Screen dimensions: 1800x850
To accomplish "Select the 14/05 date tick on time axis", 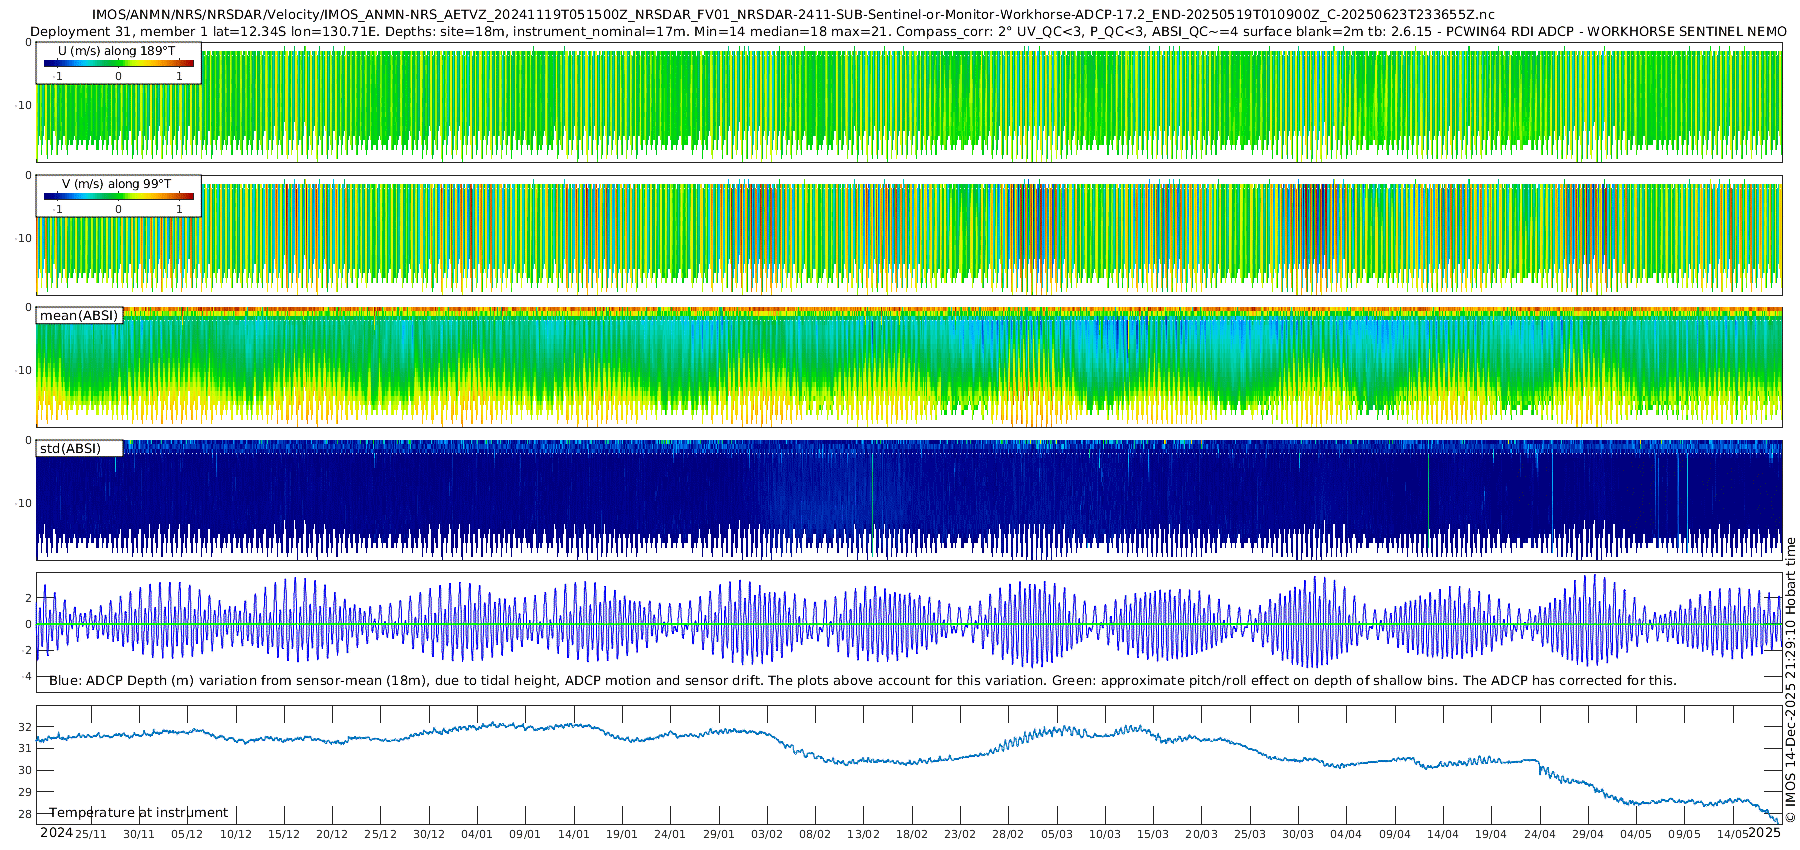I will 1732,834.
